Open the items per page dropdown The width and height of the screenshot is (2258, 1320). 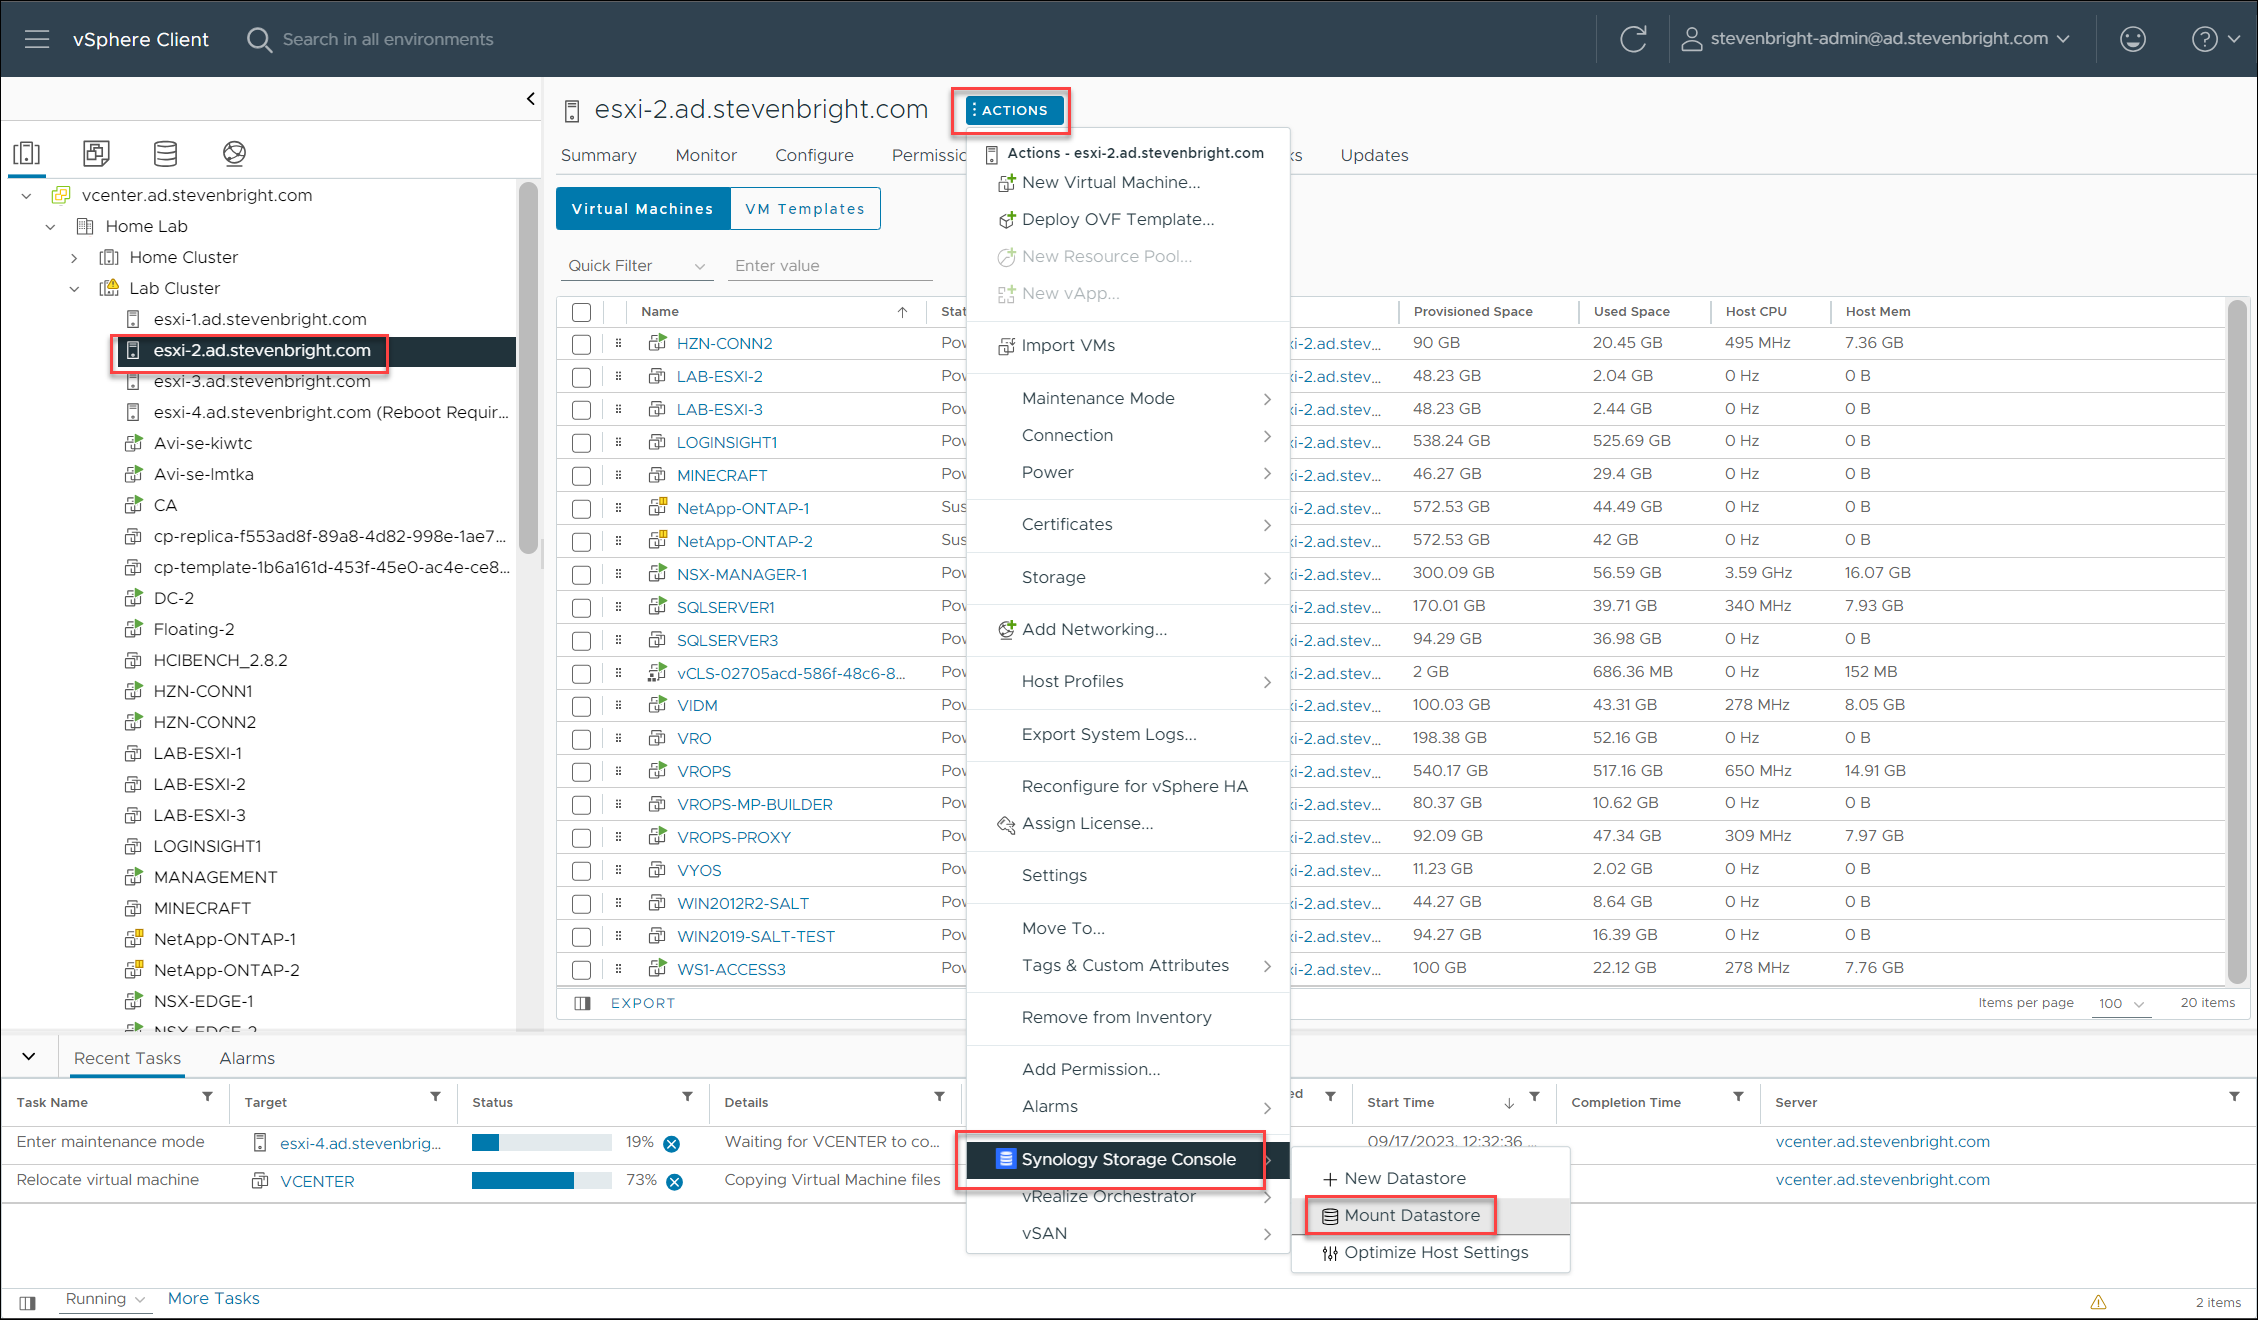point(2120,1003)
